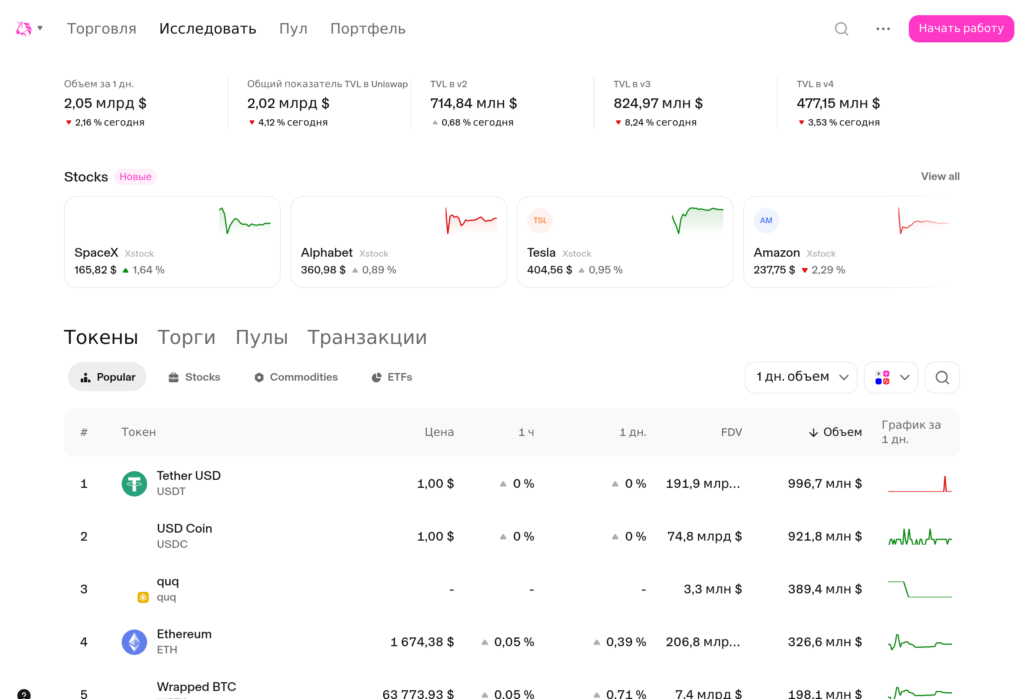Sort by Цена column header
The image size is (1024, 699).
click(439, 432)
